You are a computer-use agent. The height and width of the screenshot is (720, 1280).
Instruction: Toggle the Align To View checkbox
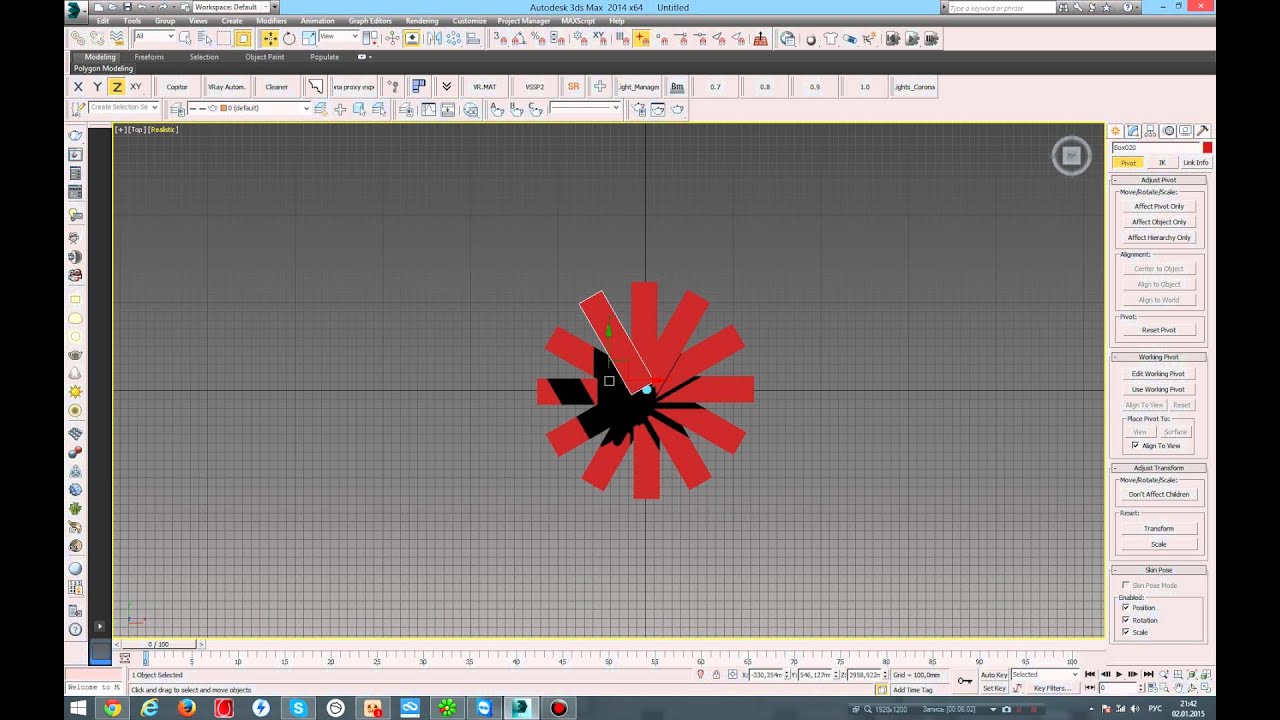tap(1135, 446)
